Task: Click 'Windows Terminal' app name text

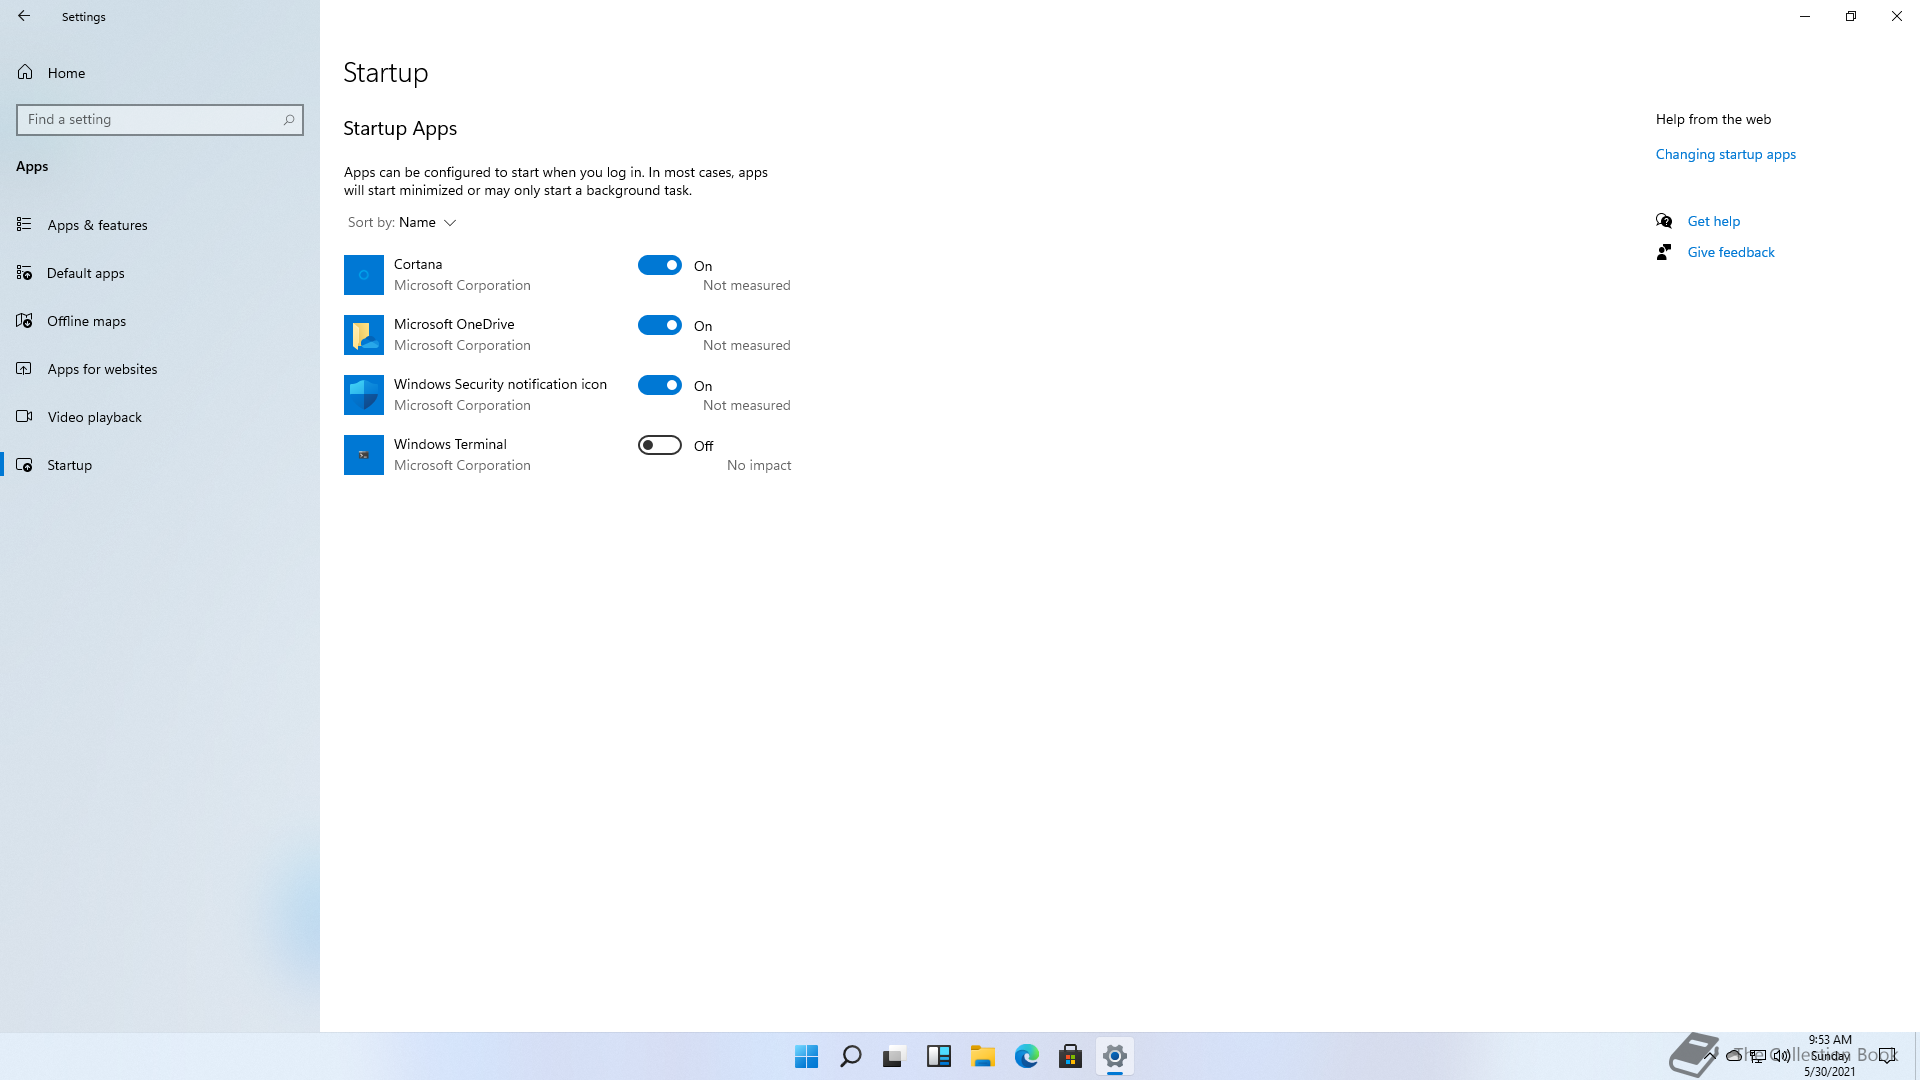Action: (x=450, y=444)
